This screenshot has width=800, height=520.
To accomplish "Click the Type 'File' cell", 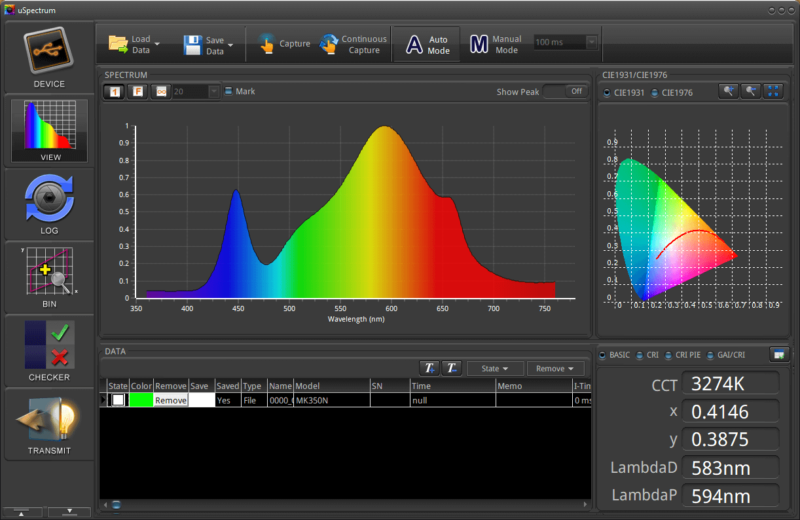I will [x=254, y=400].
